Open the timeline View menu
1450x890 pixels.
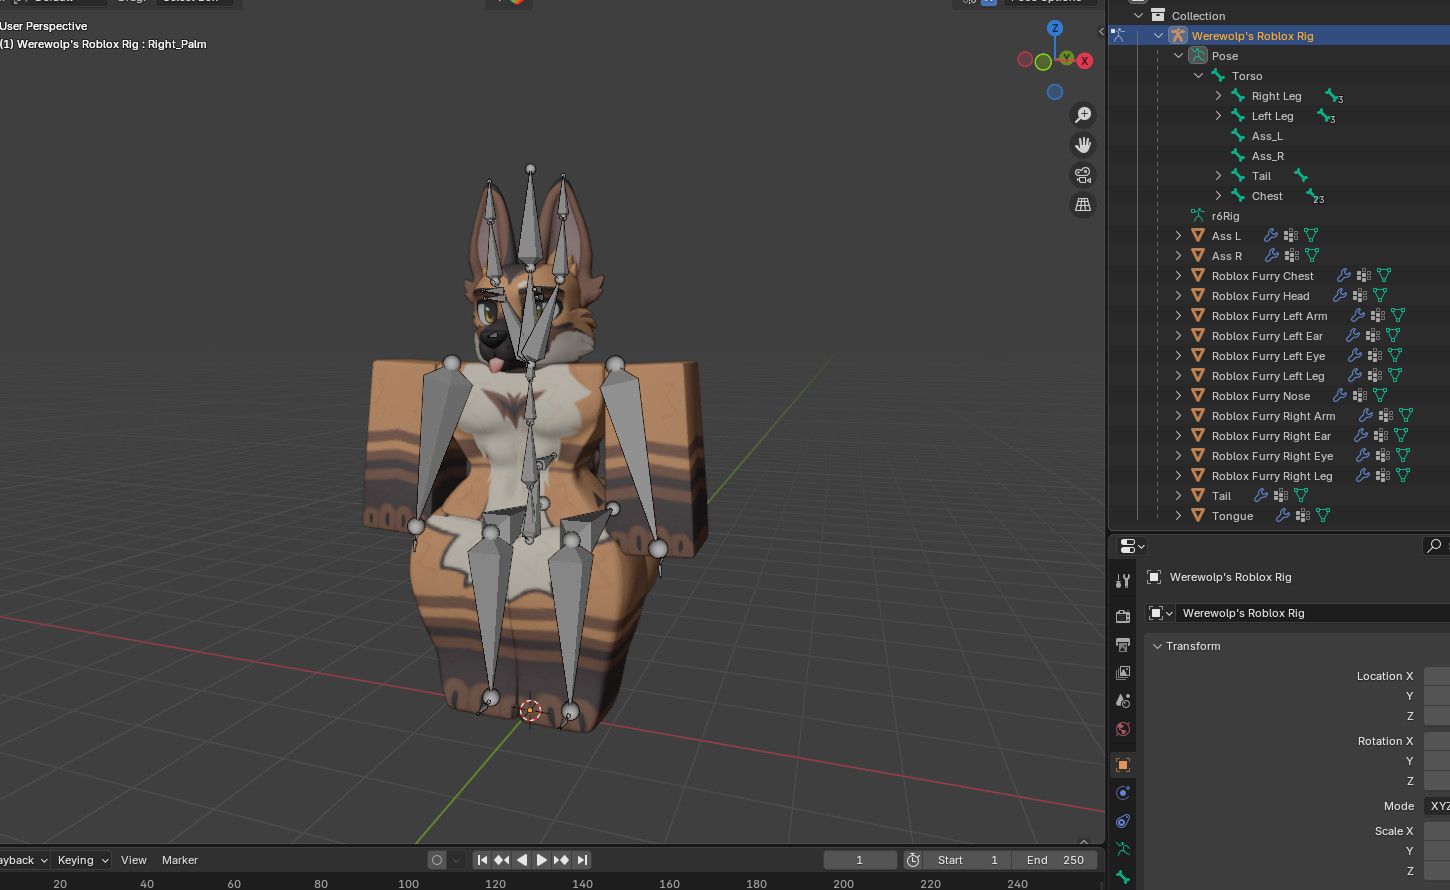pyautogui.click(x=134, y=860)
